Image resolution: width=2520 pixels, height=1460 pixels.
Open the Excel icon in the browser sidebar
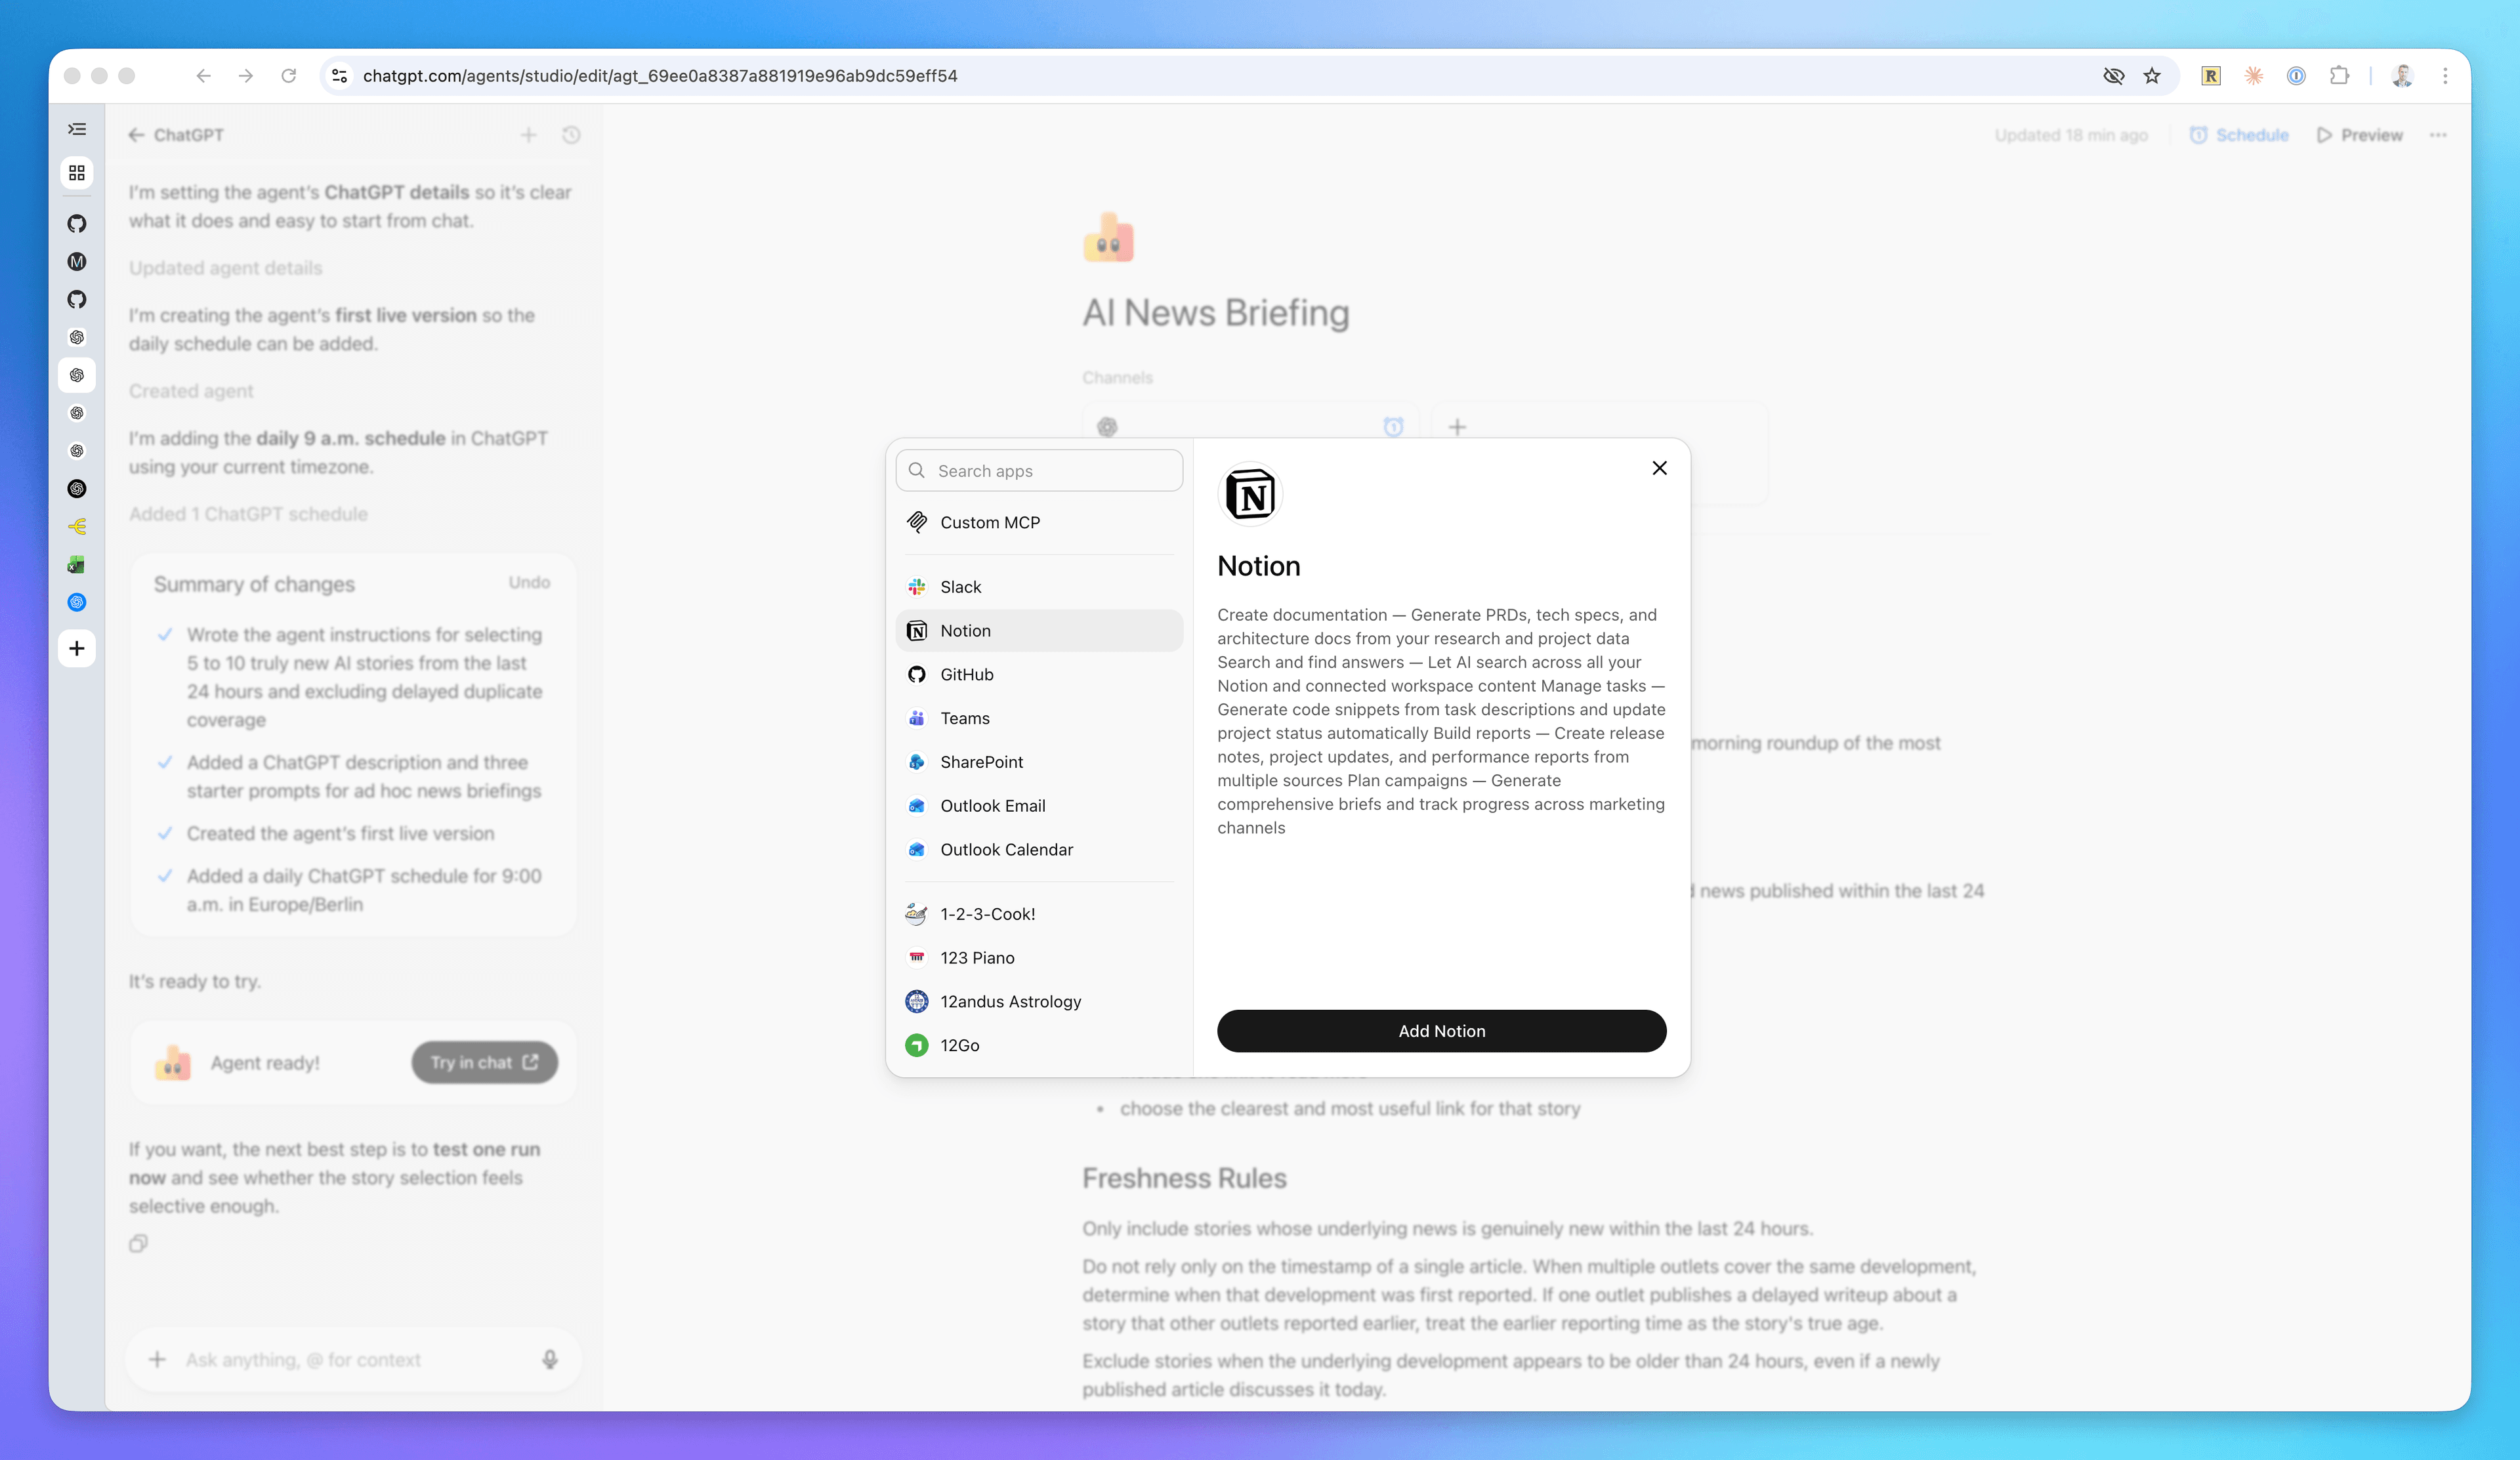click(77, 564)
